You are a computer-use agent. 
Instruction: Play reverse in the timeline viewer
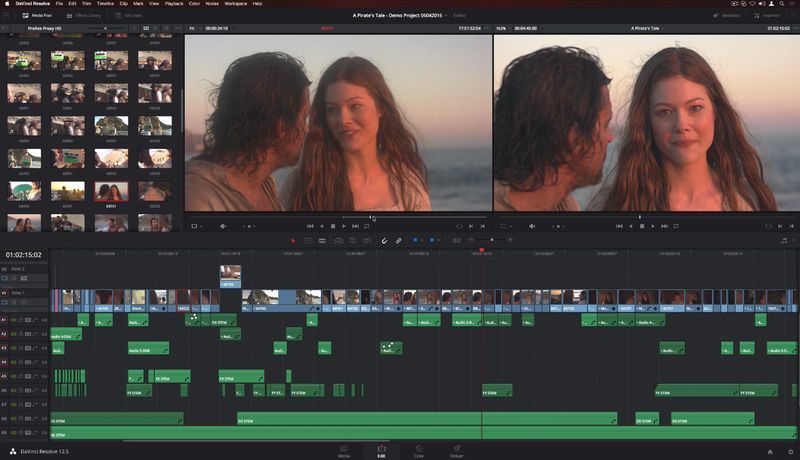631,226
